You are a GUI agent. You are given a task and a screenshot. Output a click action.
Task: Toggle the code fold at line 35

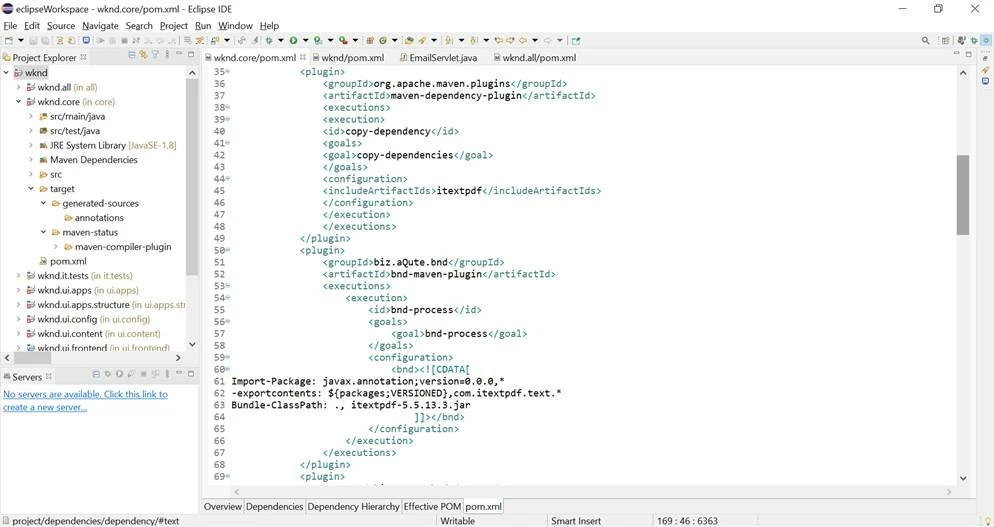click(228, 72)
